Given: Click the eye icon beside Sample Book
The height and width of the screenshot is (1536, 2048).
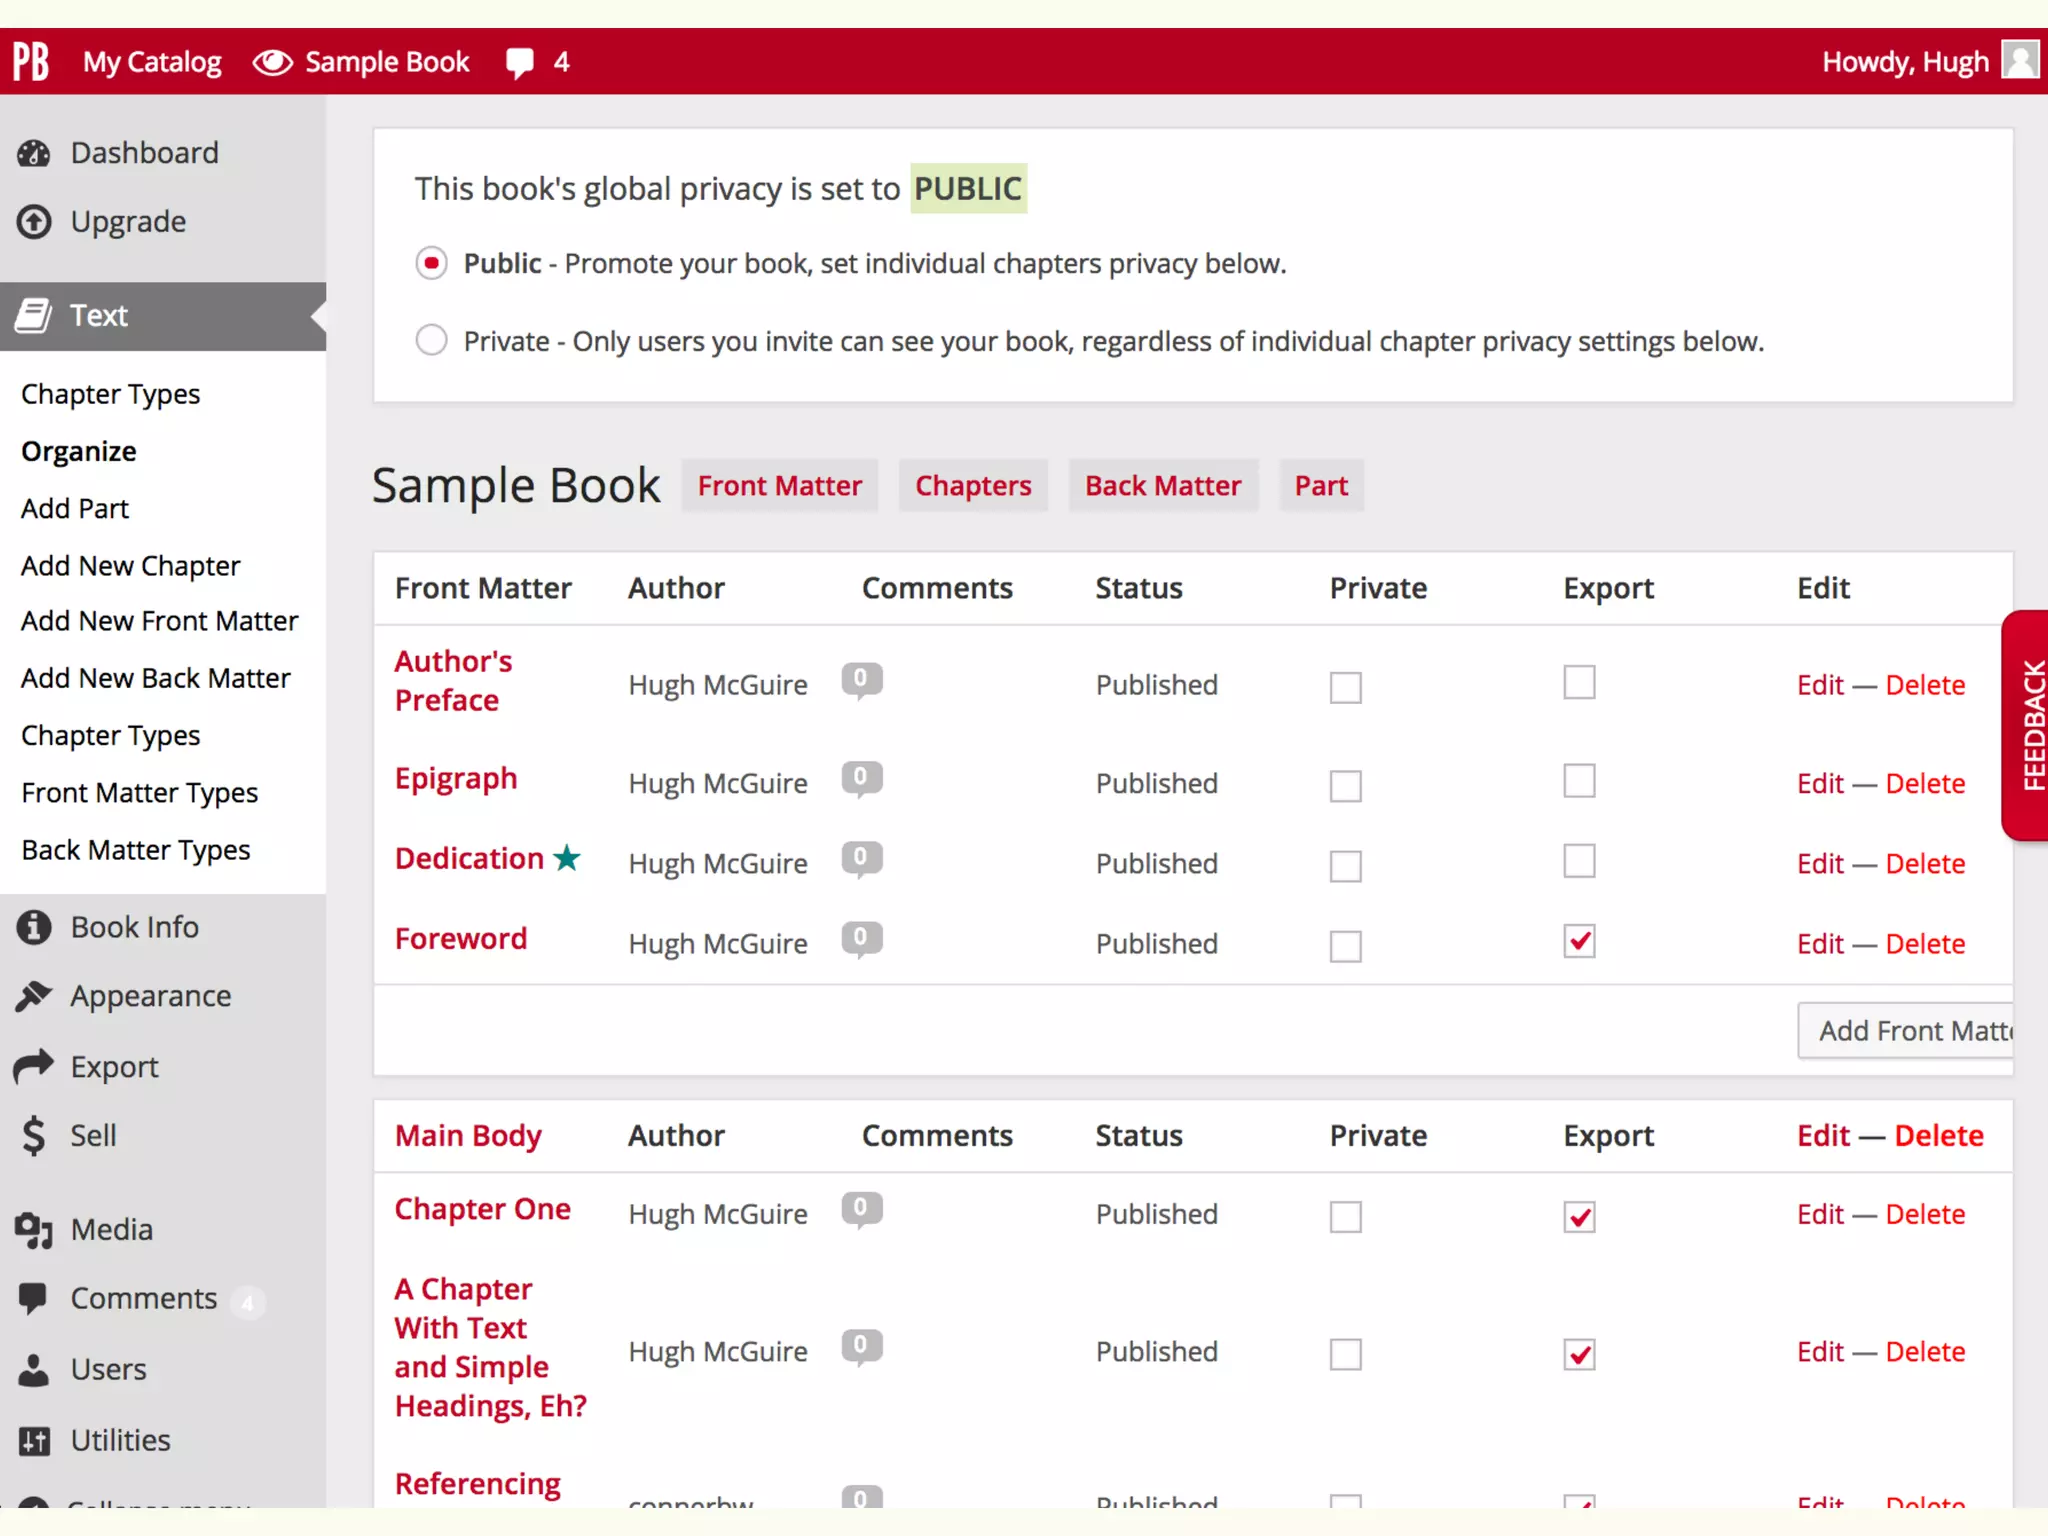Looking at the screenshot, I should 272,62.
